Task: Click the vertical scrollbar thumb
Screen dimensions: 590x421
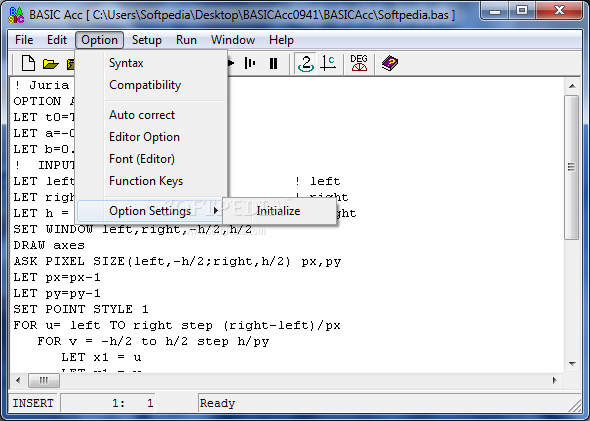Action: click(572, 167)
